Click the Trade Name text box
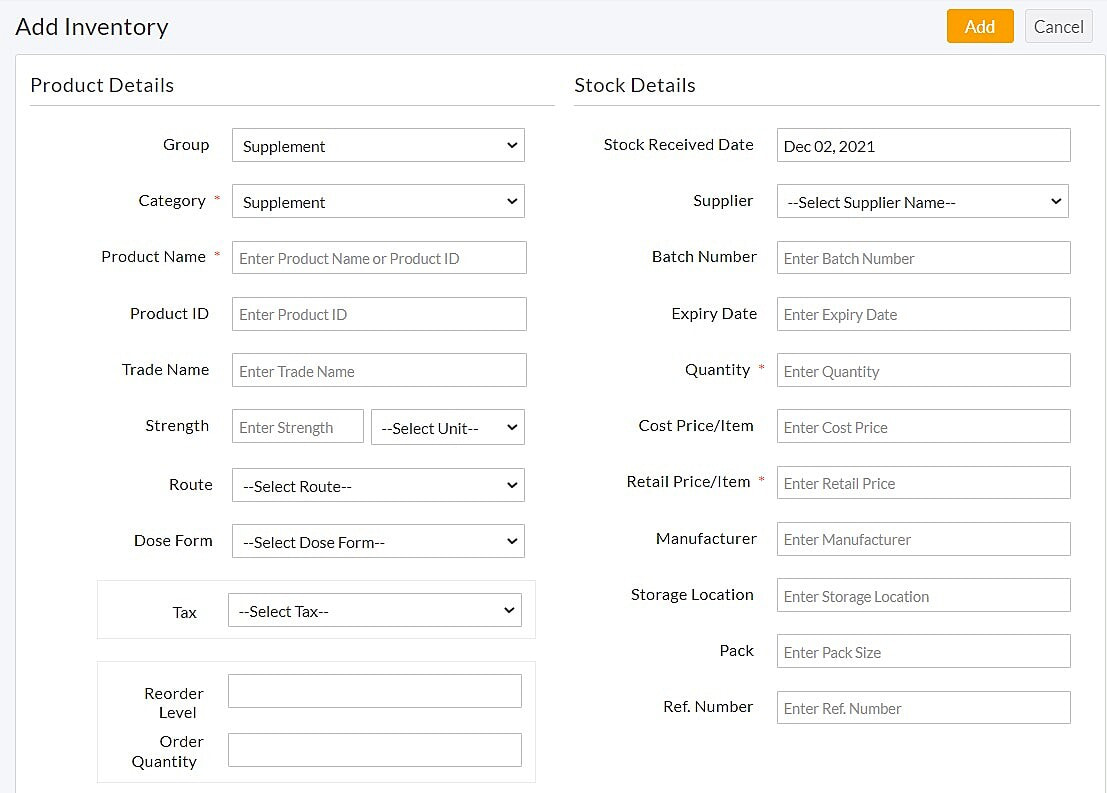The width and height of the screenshot is (1107, 793). (379, 371)
